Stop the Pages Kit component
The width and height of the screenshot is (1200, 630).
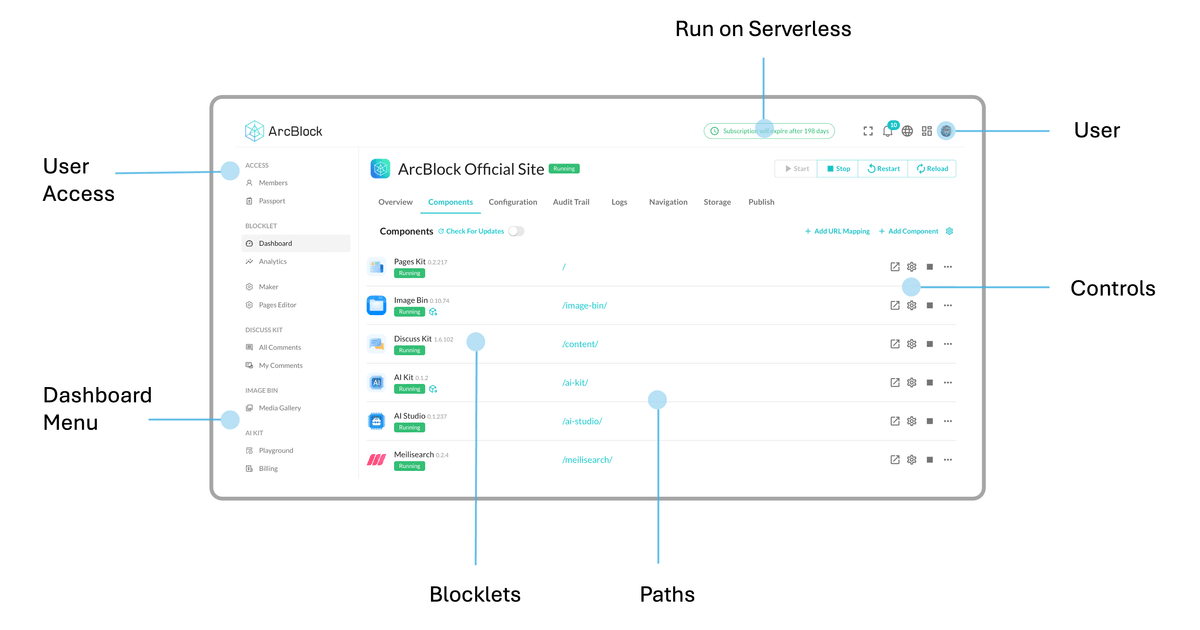pos(930,267)
